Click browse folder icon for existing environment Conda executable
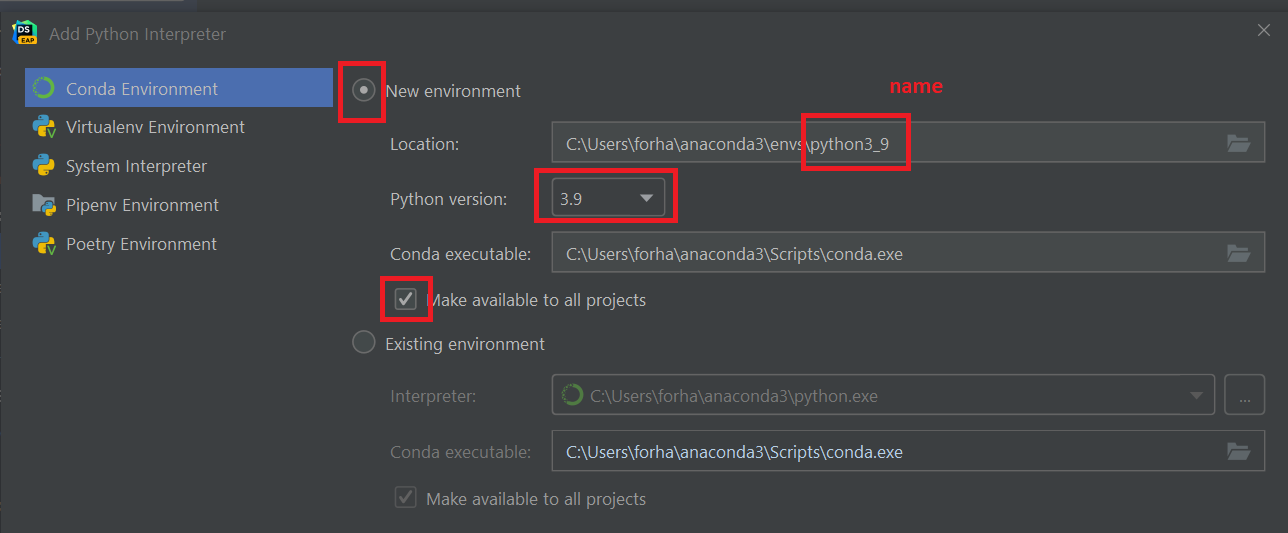The image size is (1288, 533). (1238, 452)
